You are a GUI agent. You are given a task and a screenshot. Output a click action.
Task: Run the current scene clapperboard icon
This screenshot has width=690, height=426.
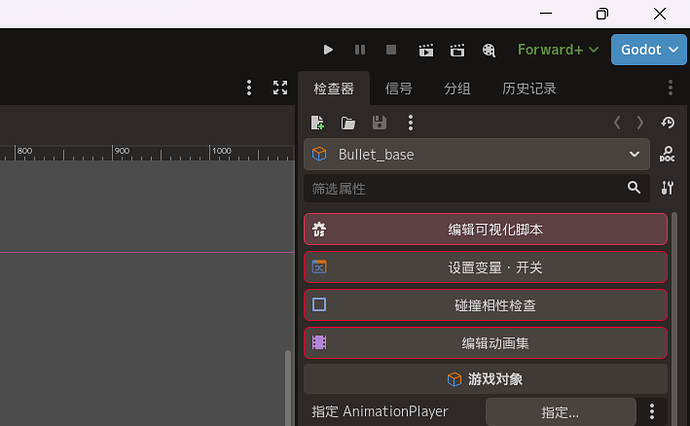[x=426, y=50]
